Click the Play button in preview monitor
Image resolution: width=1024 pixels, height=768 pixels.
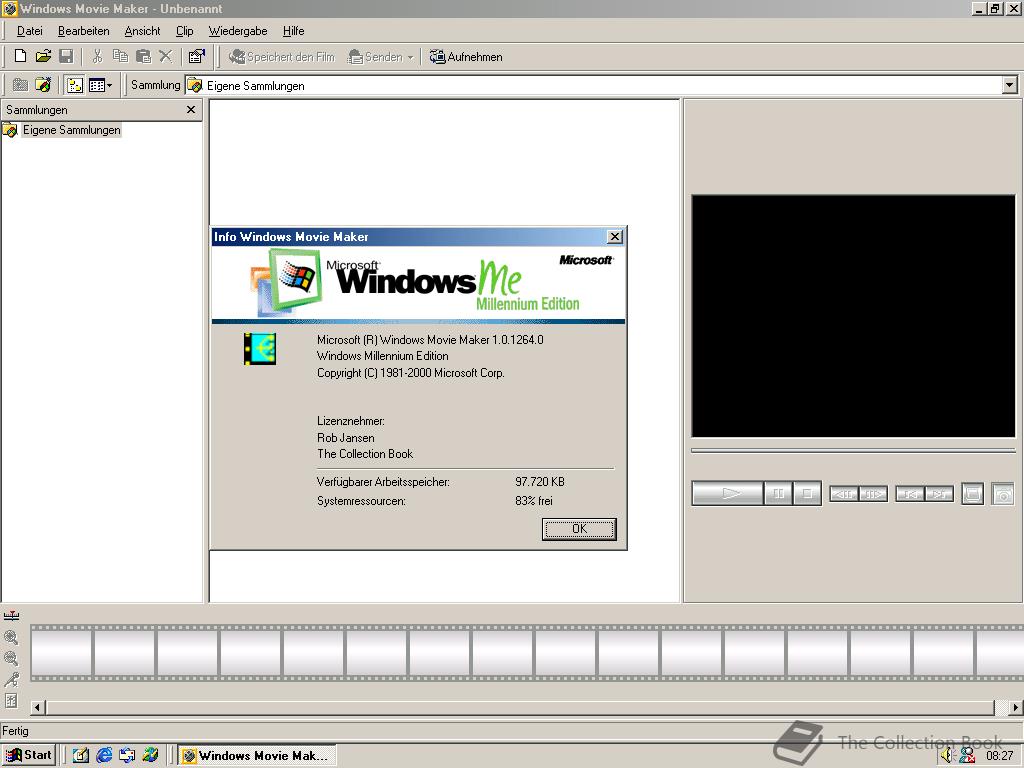(x=728, y=493)
